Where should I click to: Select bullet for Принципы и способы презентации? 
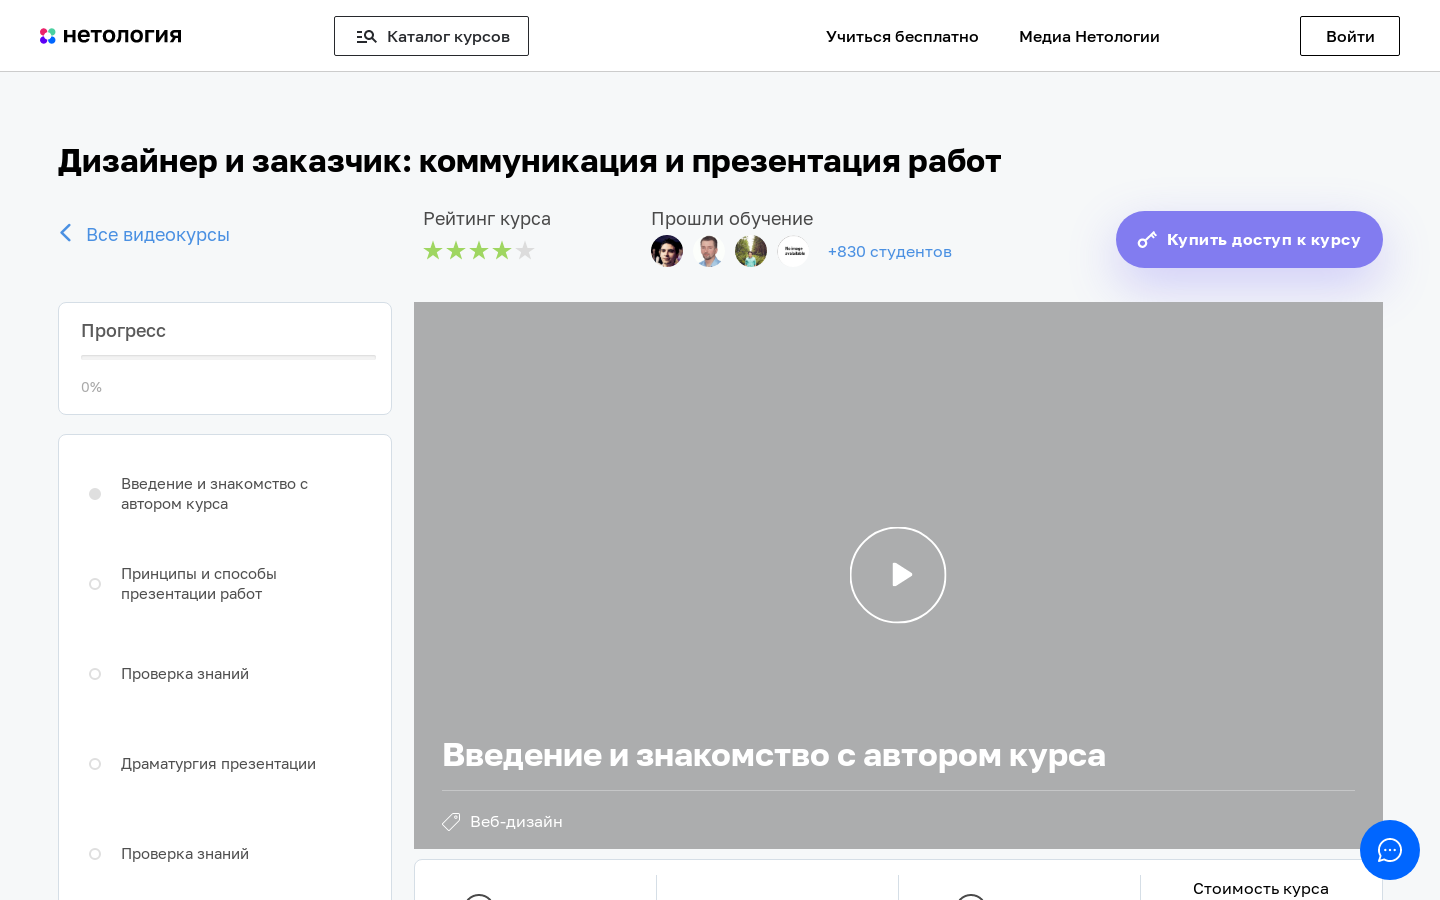(95, 584)
